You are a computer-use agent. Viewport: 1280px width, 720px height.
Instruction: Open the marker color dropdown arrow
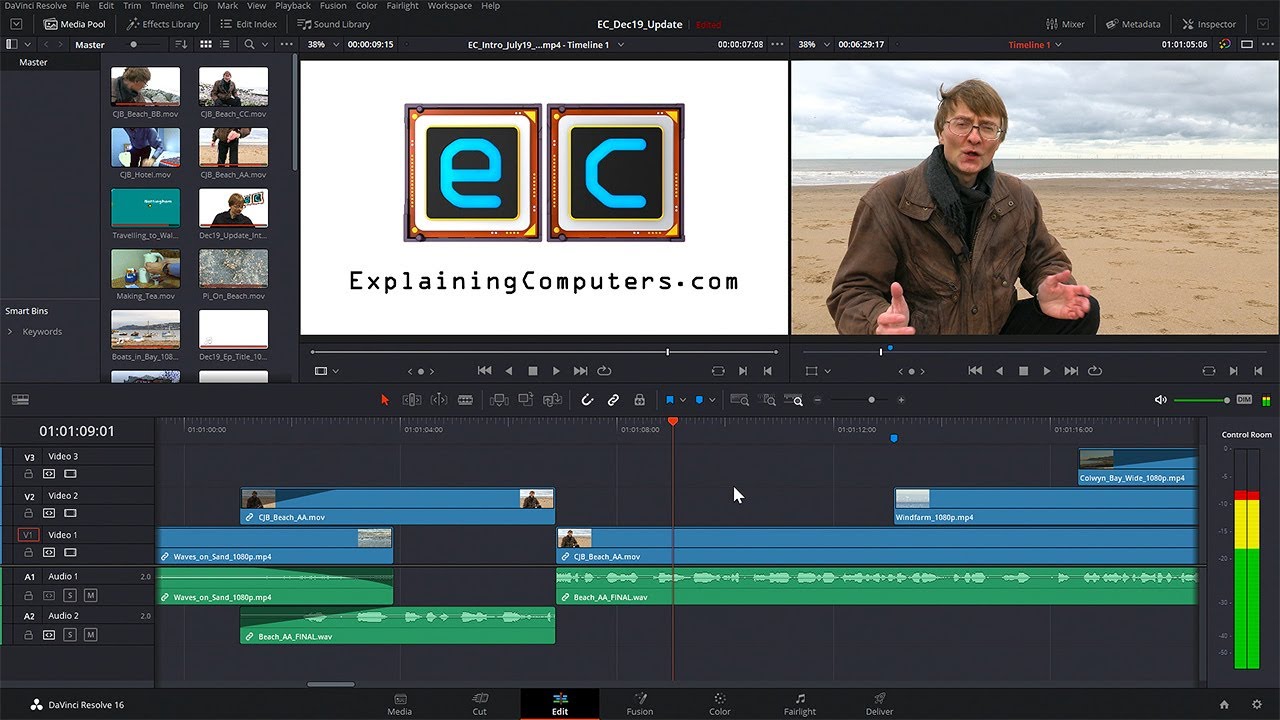pyautogui.click(x=712, y=400)
